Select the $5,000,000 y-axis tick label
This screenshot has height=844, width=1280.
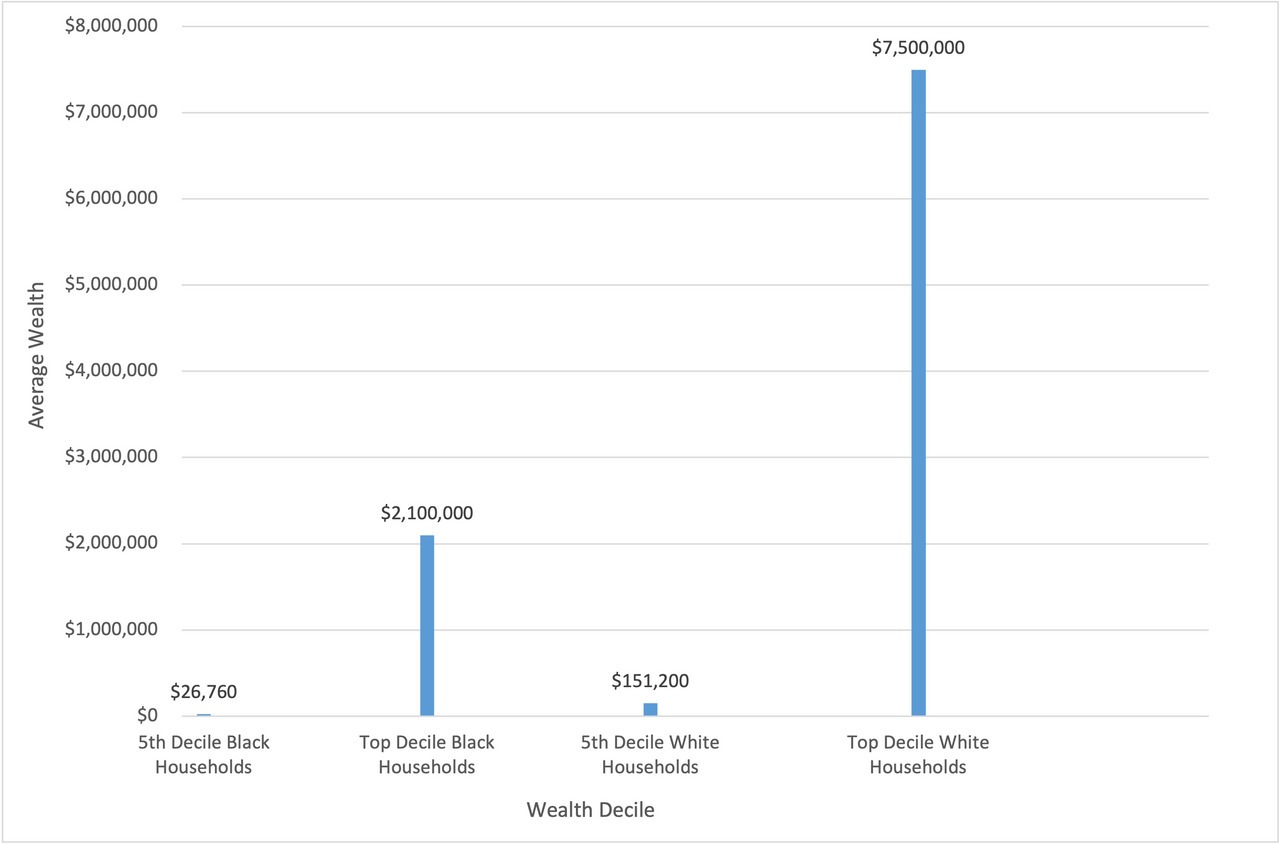111,285
